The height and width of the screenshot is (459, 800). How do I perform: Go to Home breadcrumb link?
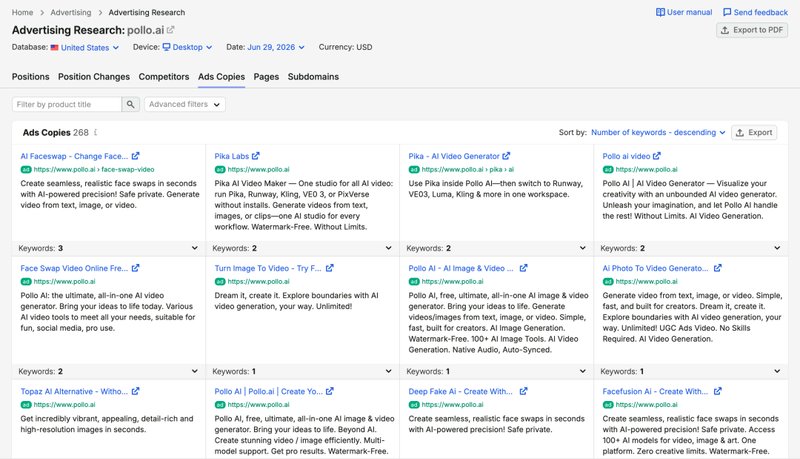22,12
